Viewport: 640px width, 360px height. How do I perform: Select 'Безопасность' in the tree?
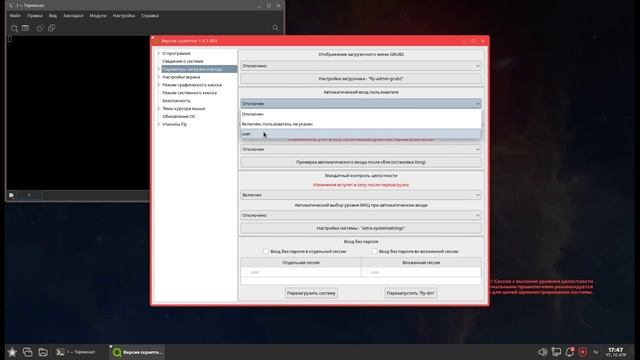176,100
